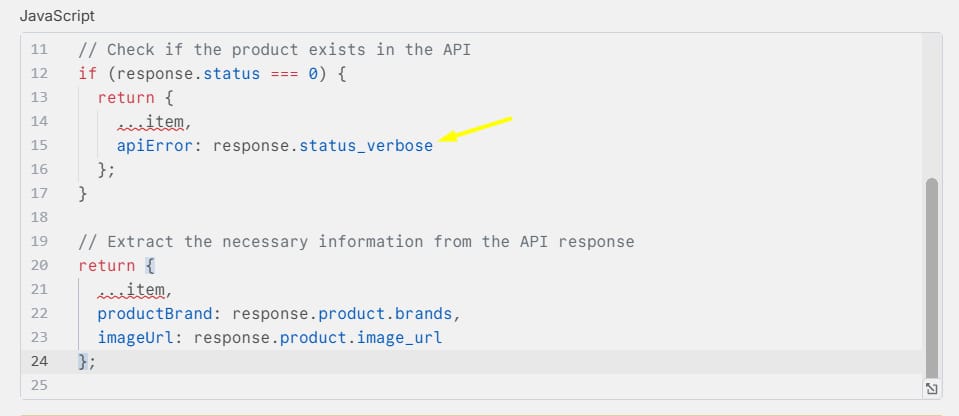The image size is (959, 416).
Task: Click the empty line 25 in editor
Action: click(x=471, y=385)
